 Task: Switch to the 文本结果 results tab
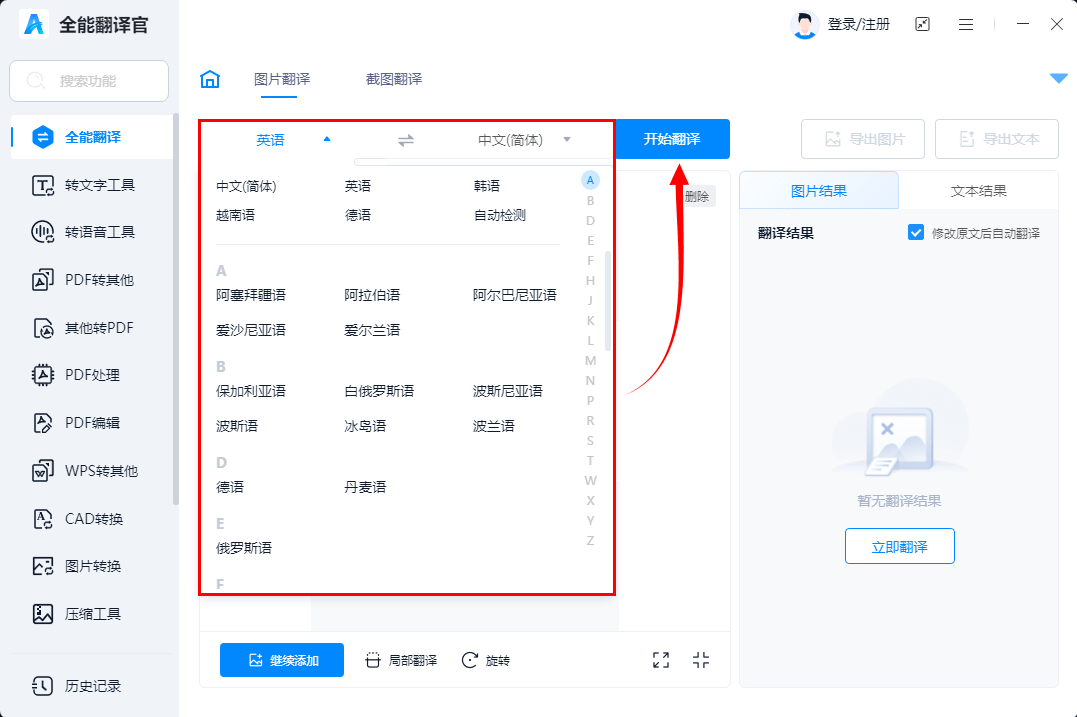pos(981,190)
